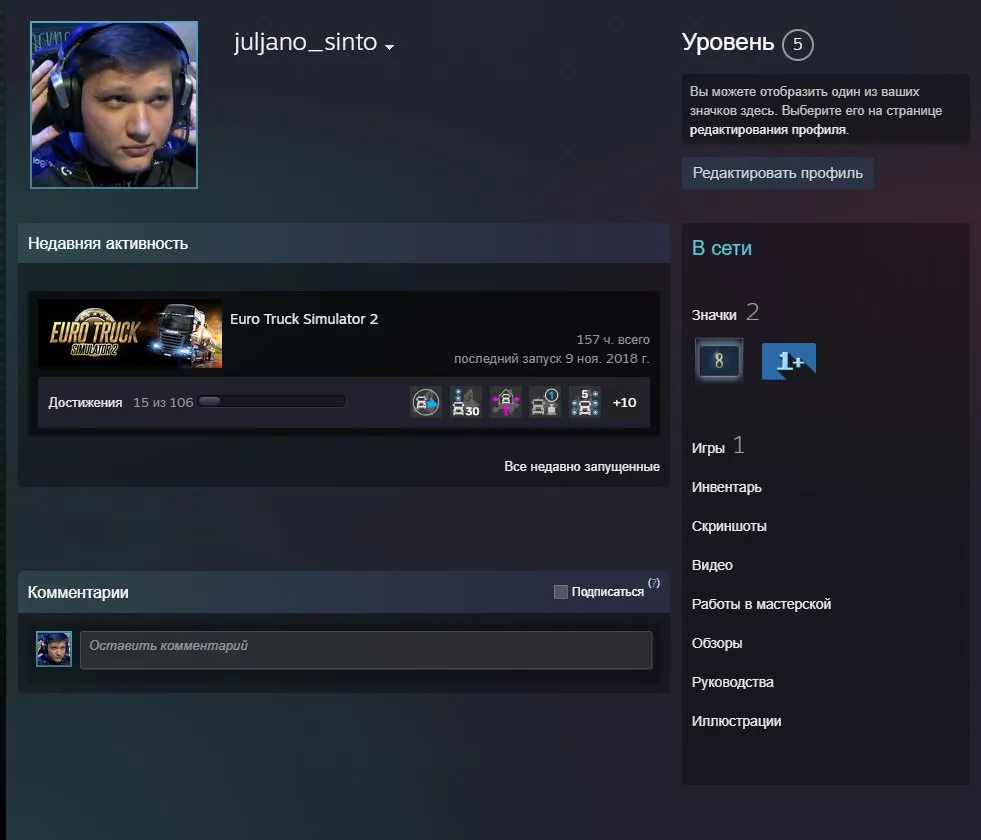Click the achievement icon with magenta arrows
Screen dimensions: 981x840
(x=506, y=402)
